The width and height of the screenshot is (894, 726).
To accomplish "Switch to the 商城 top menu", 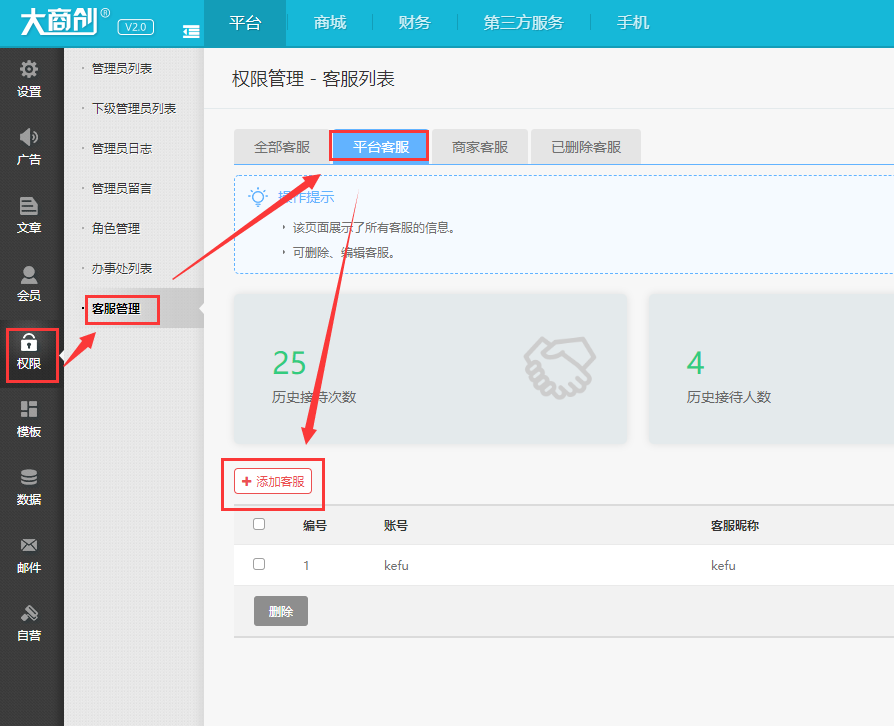I will point(330,23).
